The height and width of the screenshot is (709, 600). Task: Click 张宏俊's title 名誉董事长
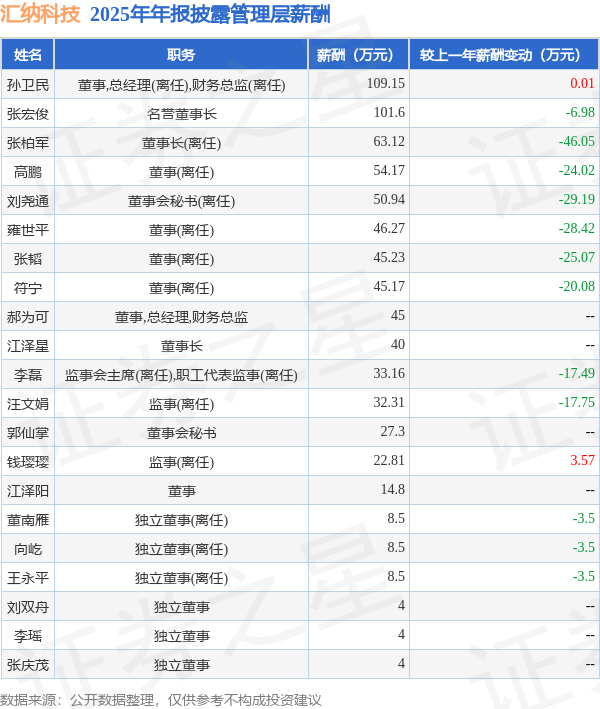[x=181, y=114]
